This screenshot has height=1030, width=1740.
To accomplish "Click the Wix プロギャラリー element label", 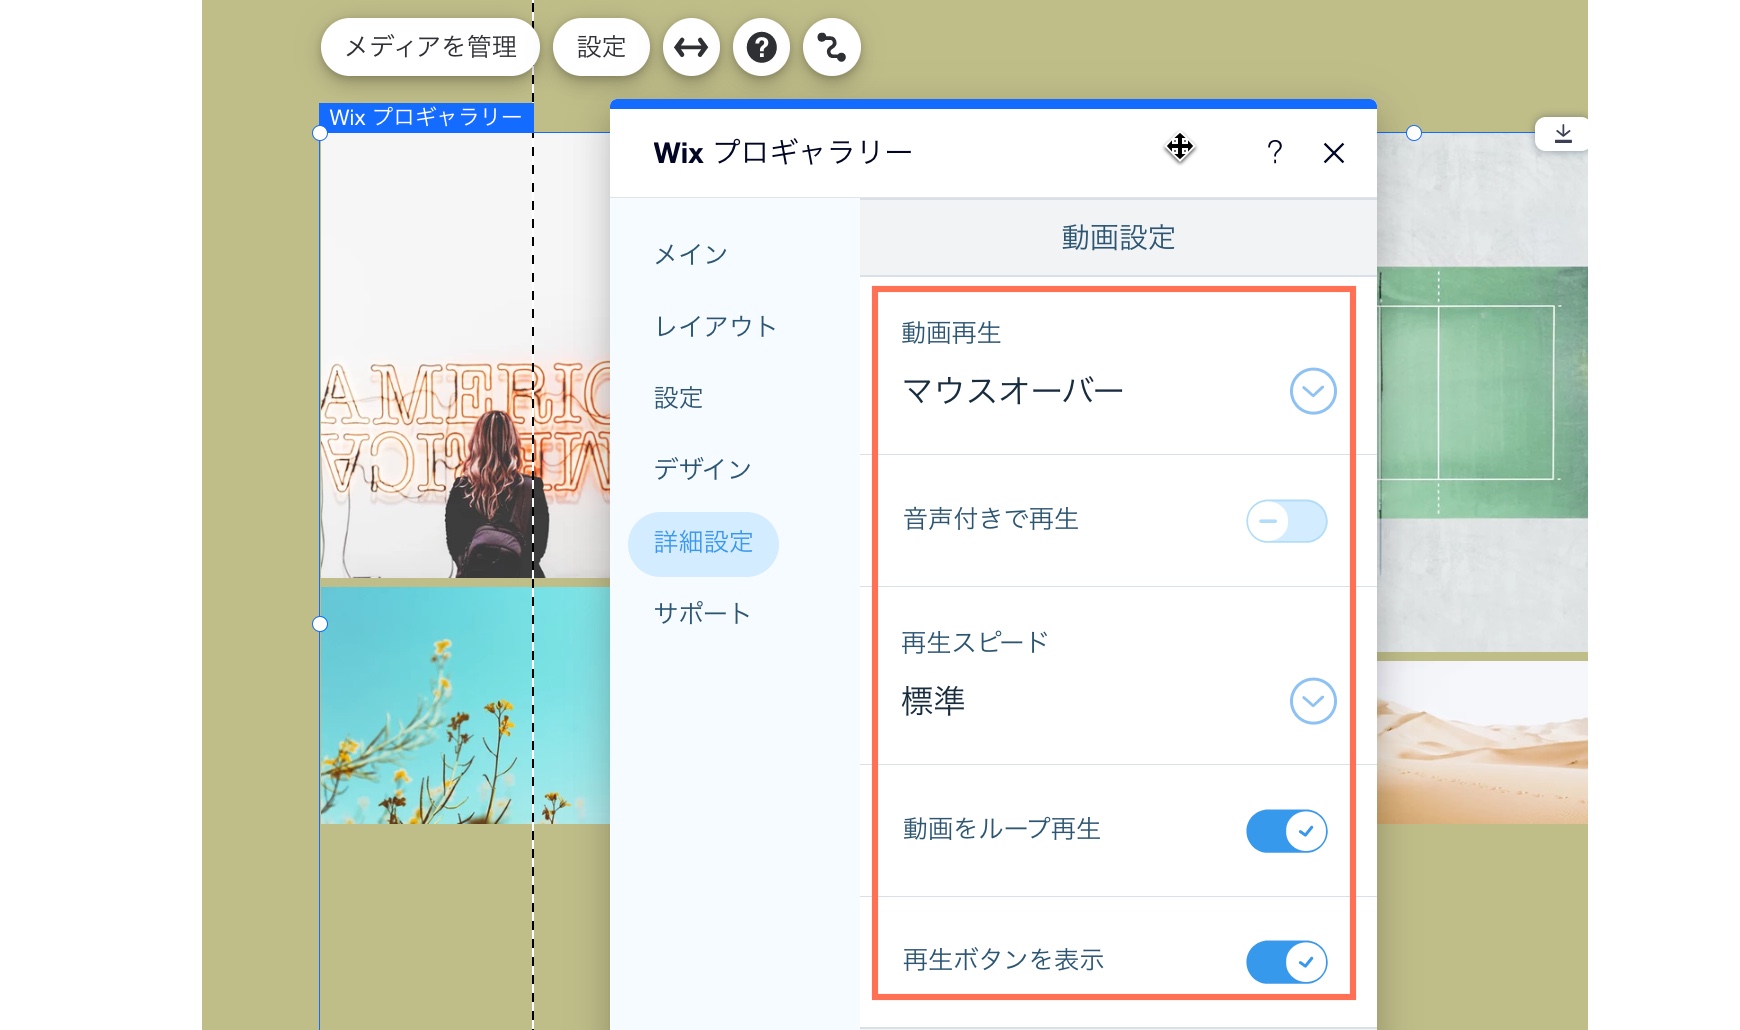I will click(x=426, y=117).
